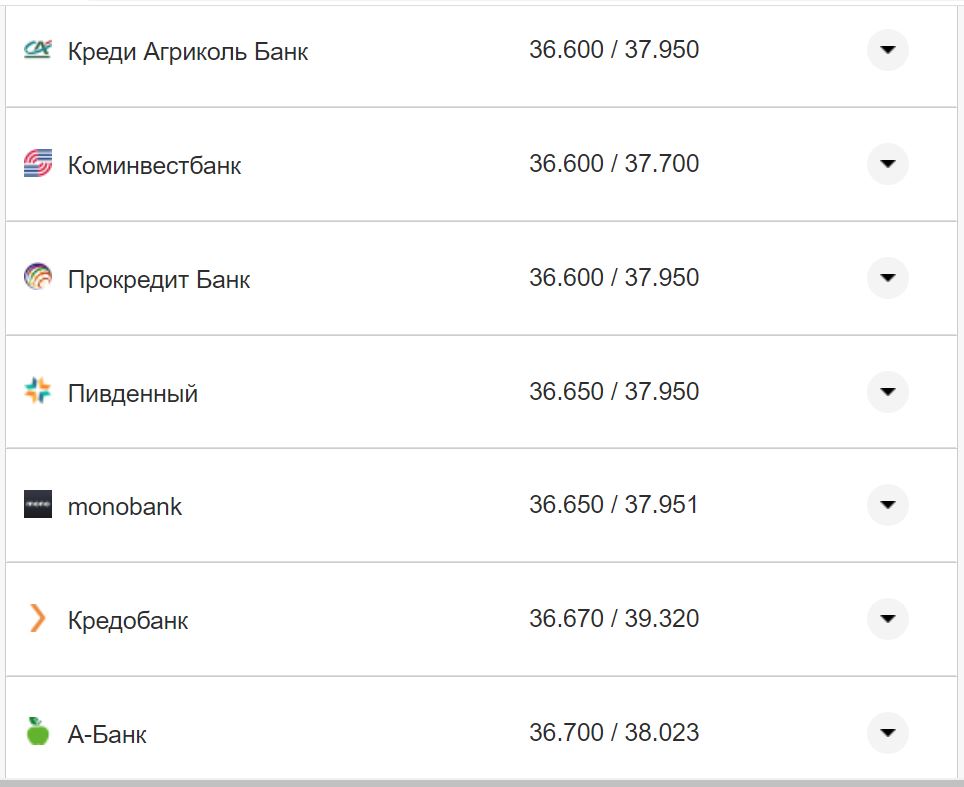Expand the Коминвестбанк rate details arrow
This screenshot has height=787, width=964.
tap(887, 164)
